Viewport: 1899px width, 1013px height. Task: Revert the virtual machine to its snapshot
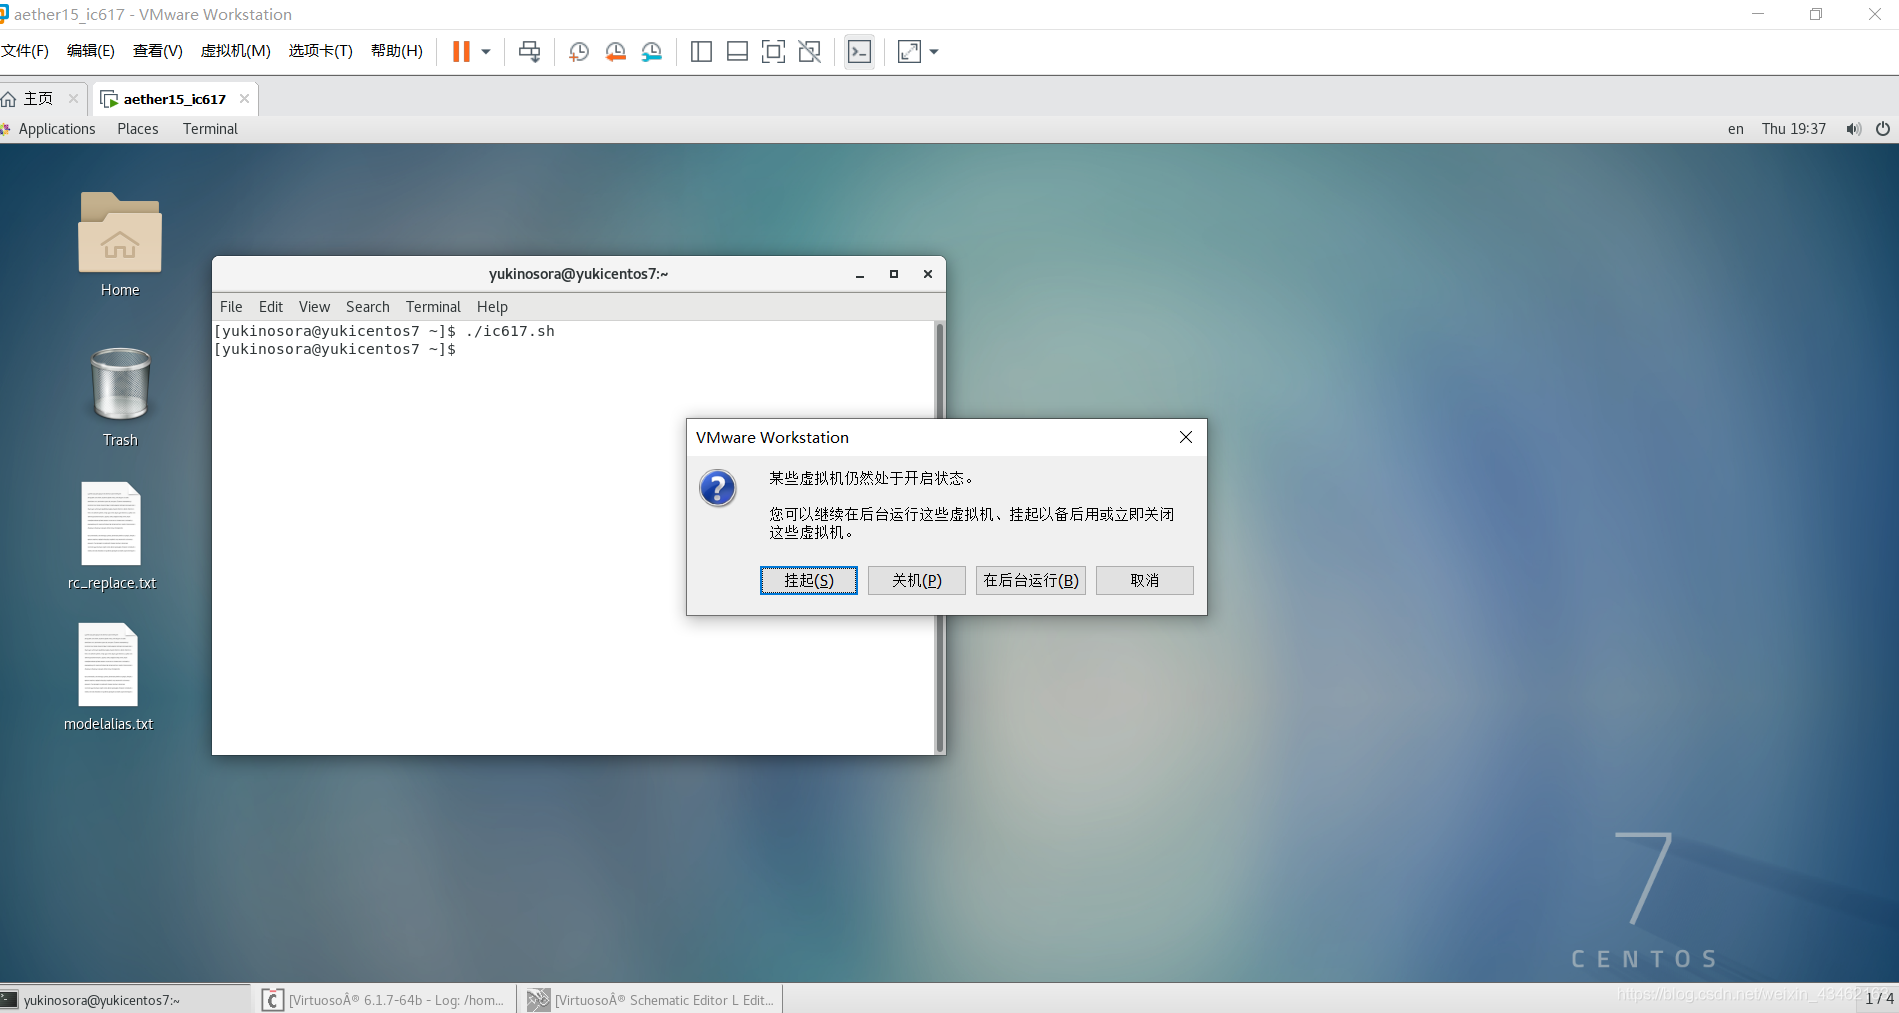point(615,51)
